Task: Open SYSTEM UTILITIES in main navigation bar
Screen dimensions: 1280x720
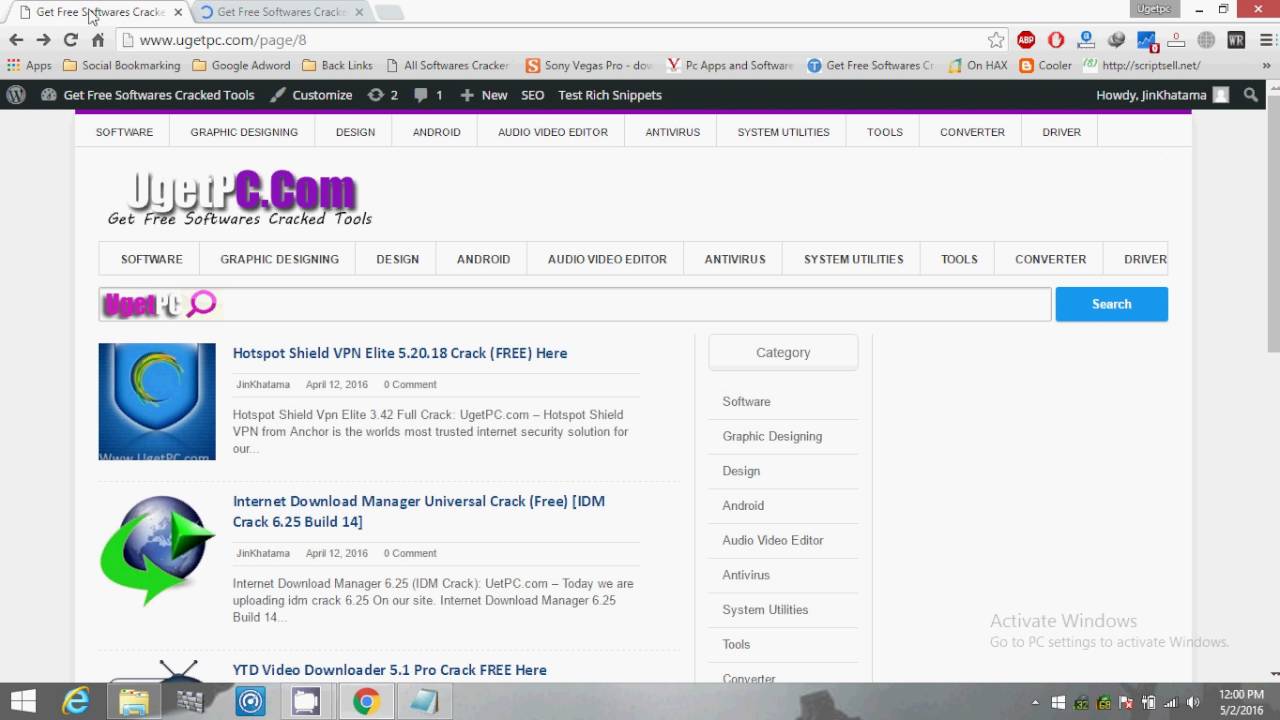Action: (853, 259)
